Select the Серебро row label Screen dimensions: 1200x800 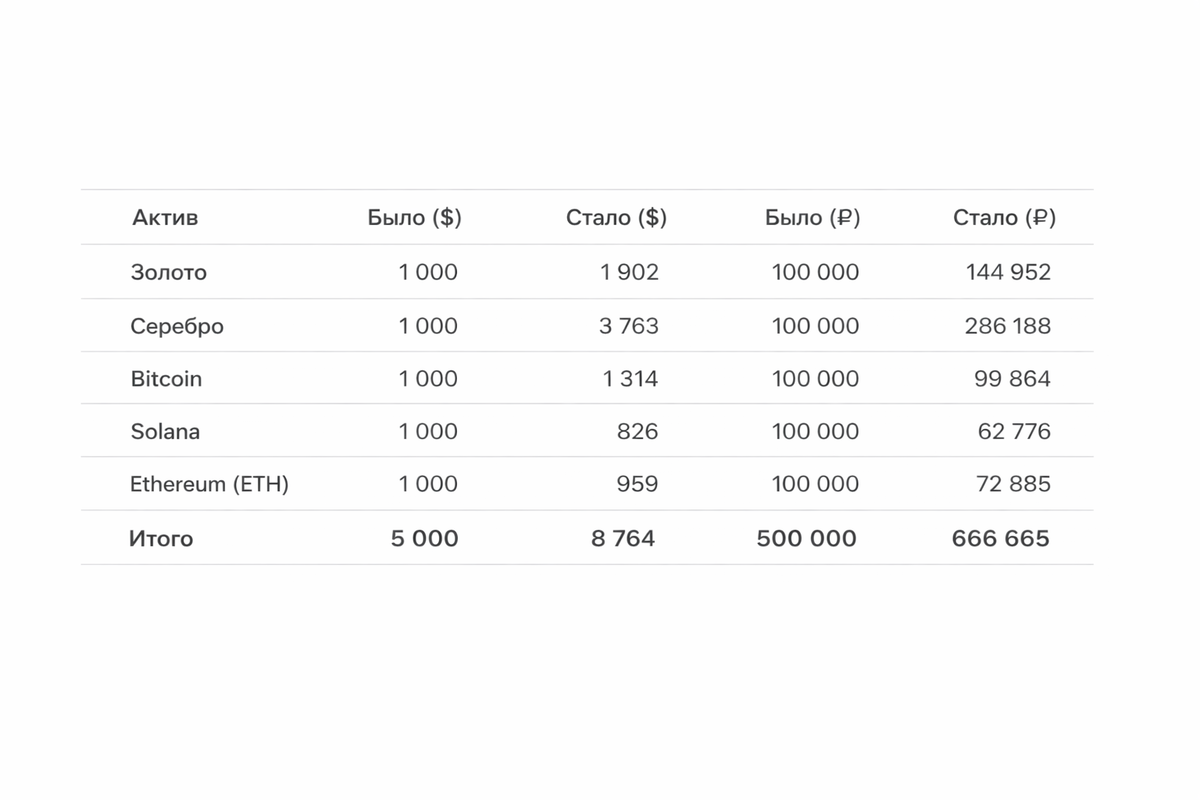pyautogui.click(x=176, y=326)
